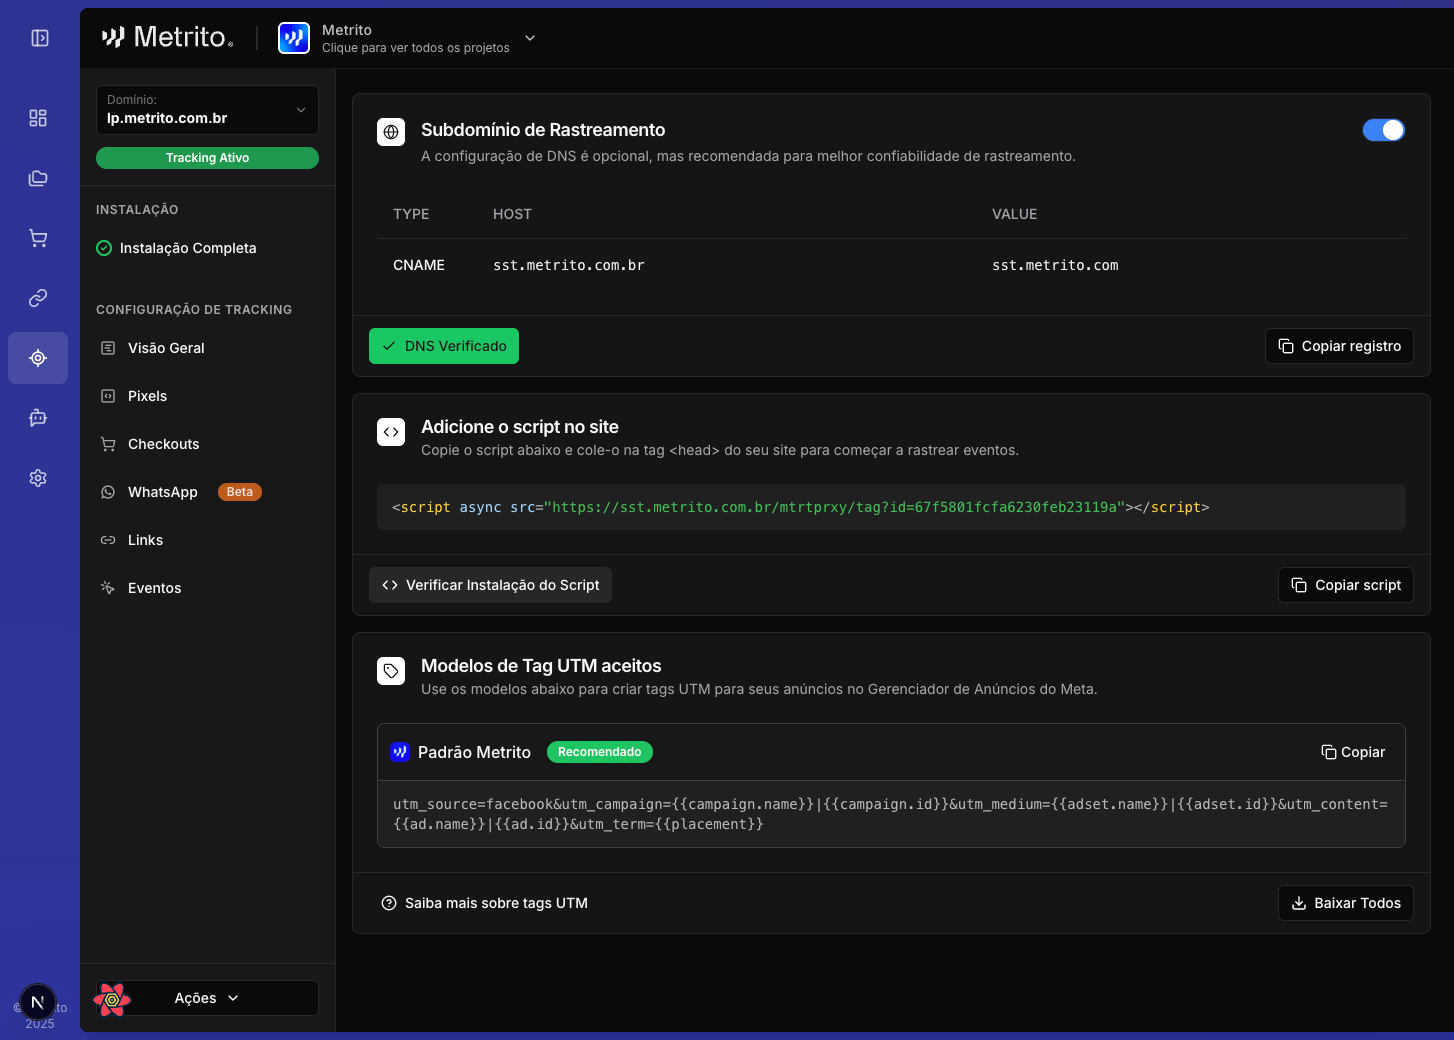1454x1040 pixels.
Task: Toggle the sidebar collapse icon
Action: click(40, 38)
